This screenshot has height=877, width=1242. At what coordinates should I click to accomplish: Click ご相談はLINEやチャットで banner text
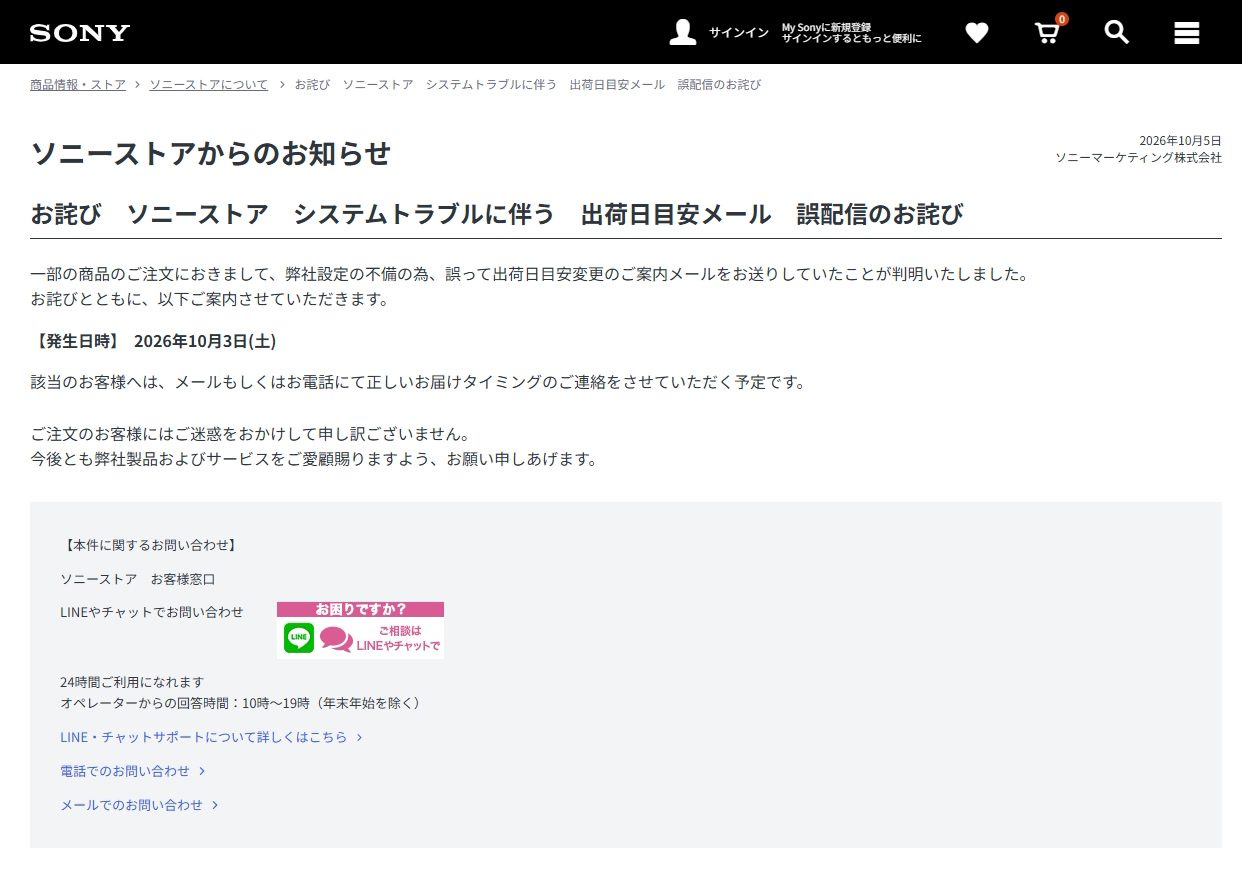pyautogui.click(x=398, y=638)
